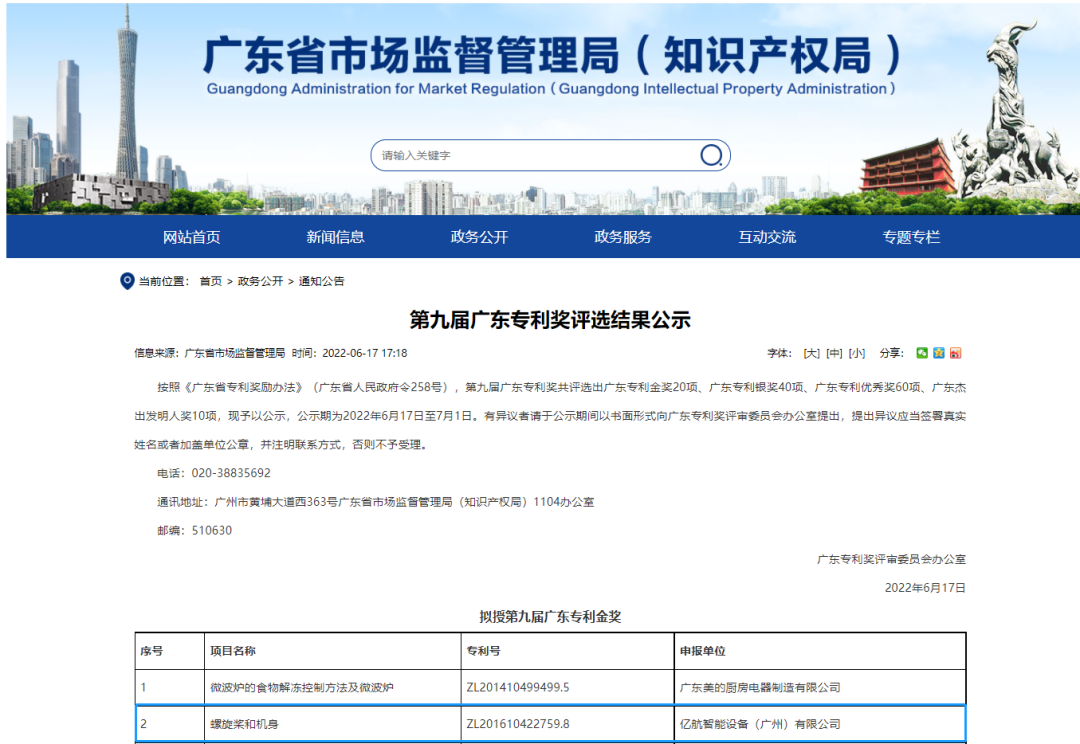Go to 通知公告 breadcrumb link
The image size is (1080, 744).
[321, 282]
